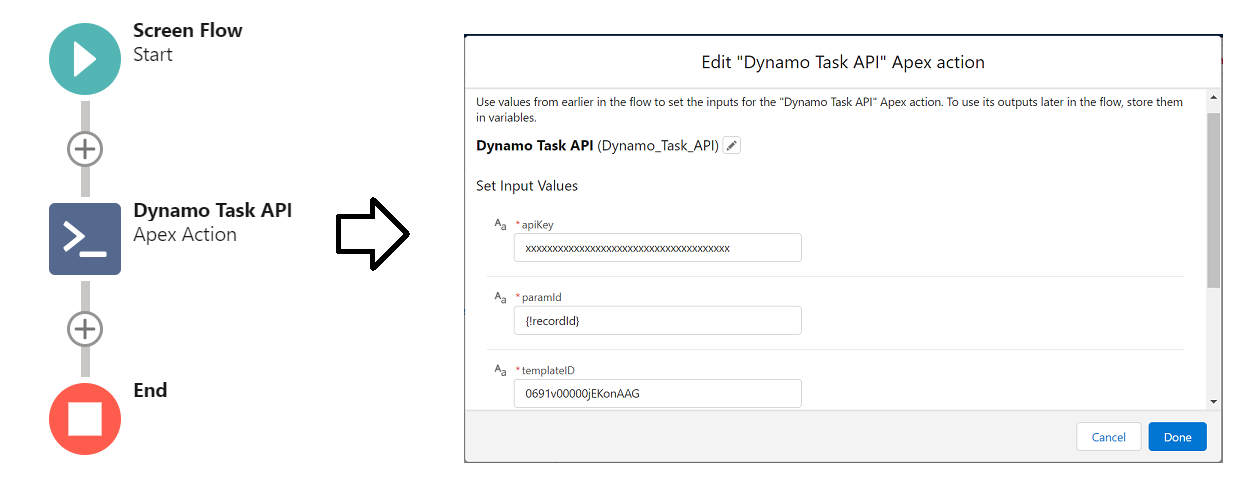This screenshot has width=1236, height=478.
Task: Click the paramId field containing {!recordId}
Action: coord(657,321)
